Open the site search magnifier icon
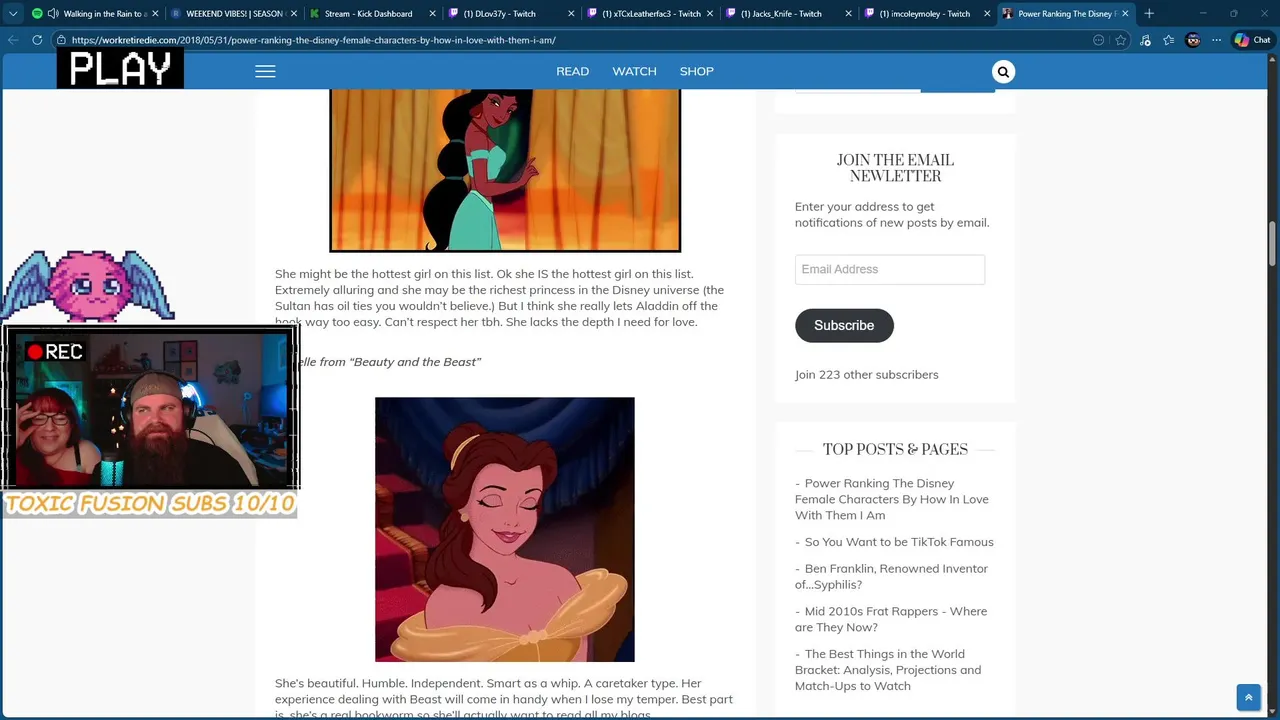This screenshot has height=720, width=1280. (1003, 71)
